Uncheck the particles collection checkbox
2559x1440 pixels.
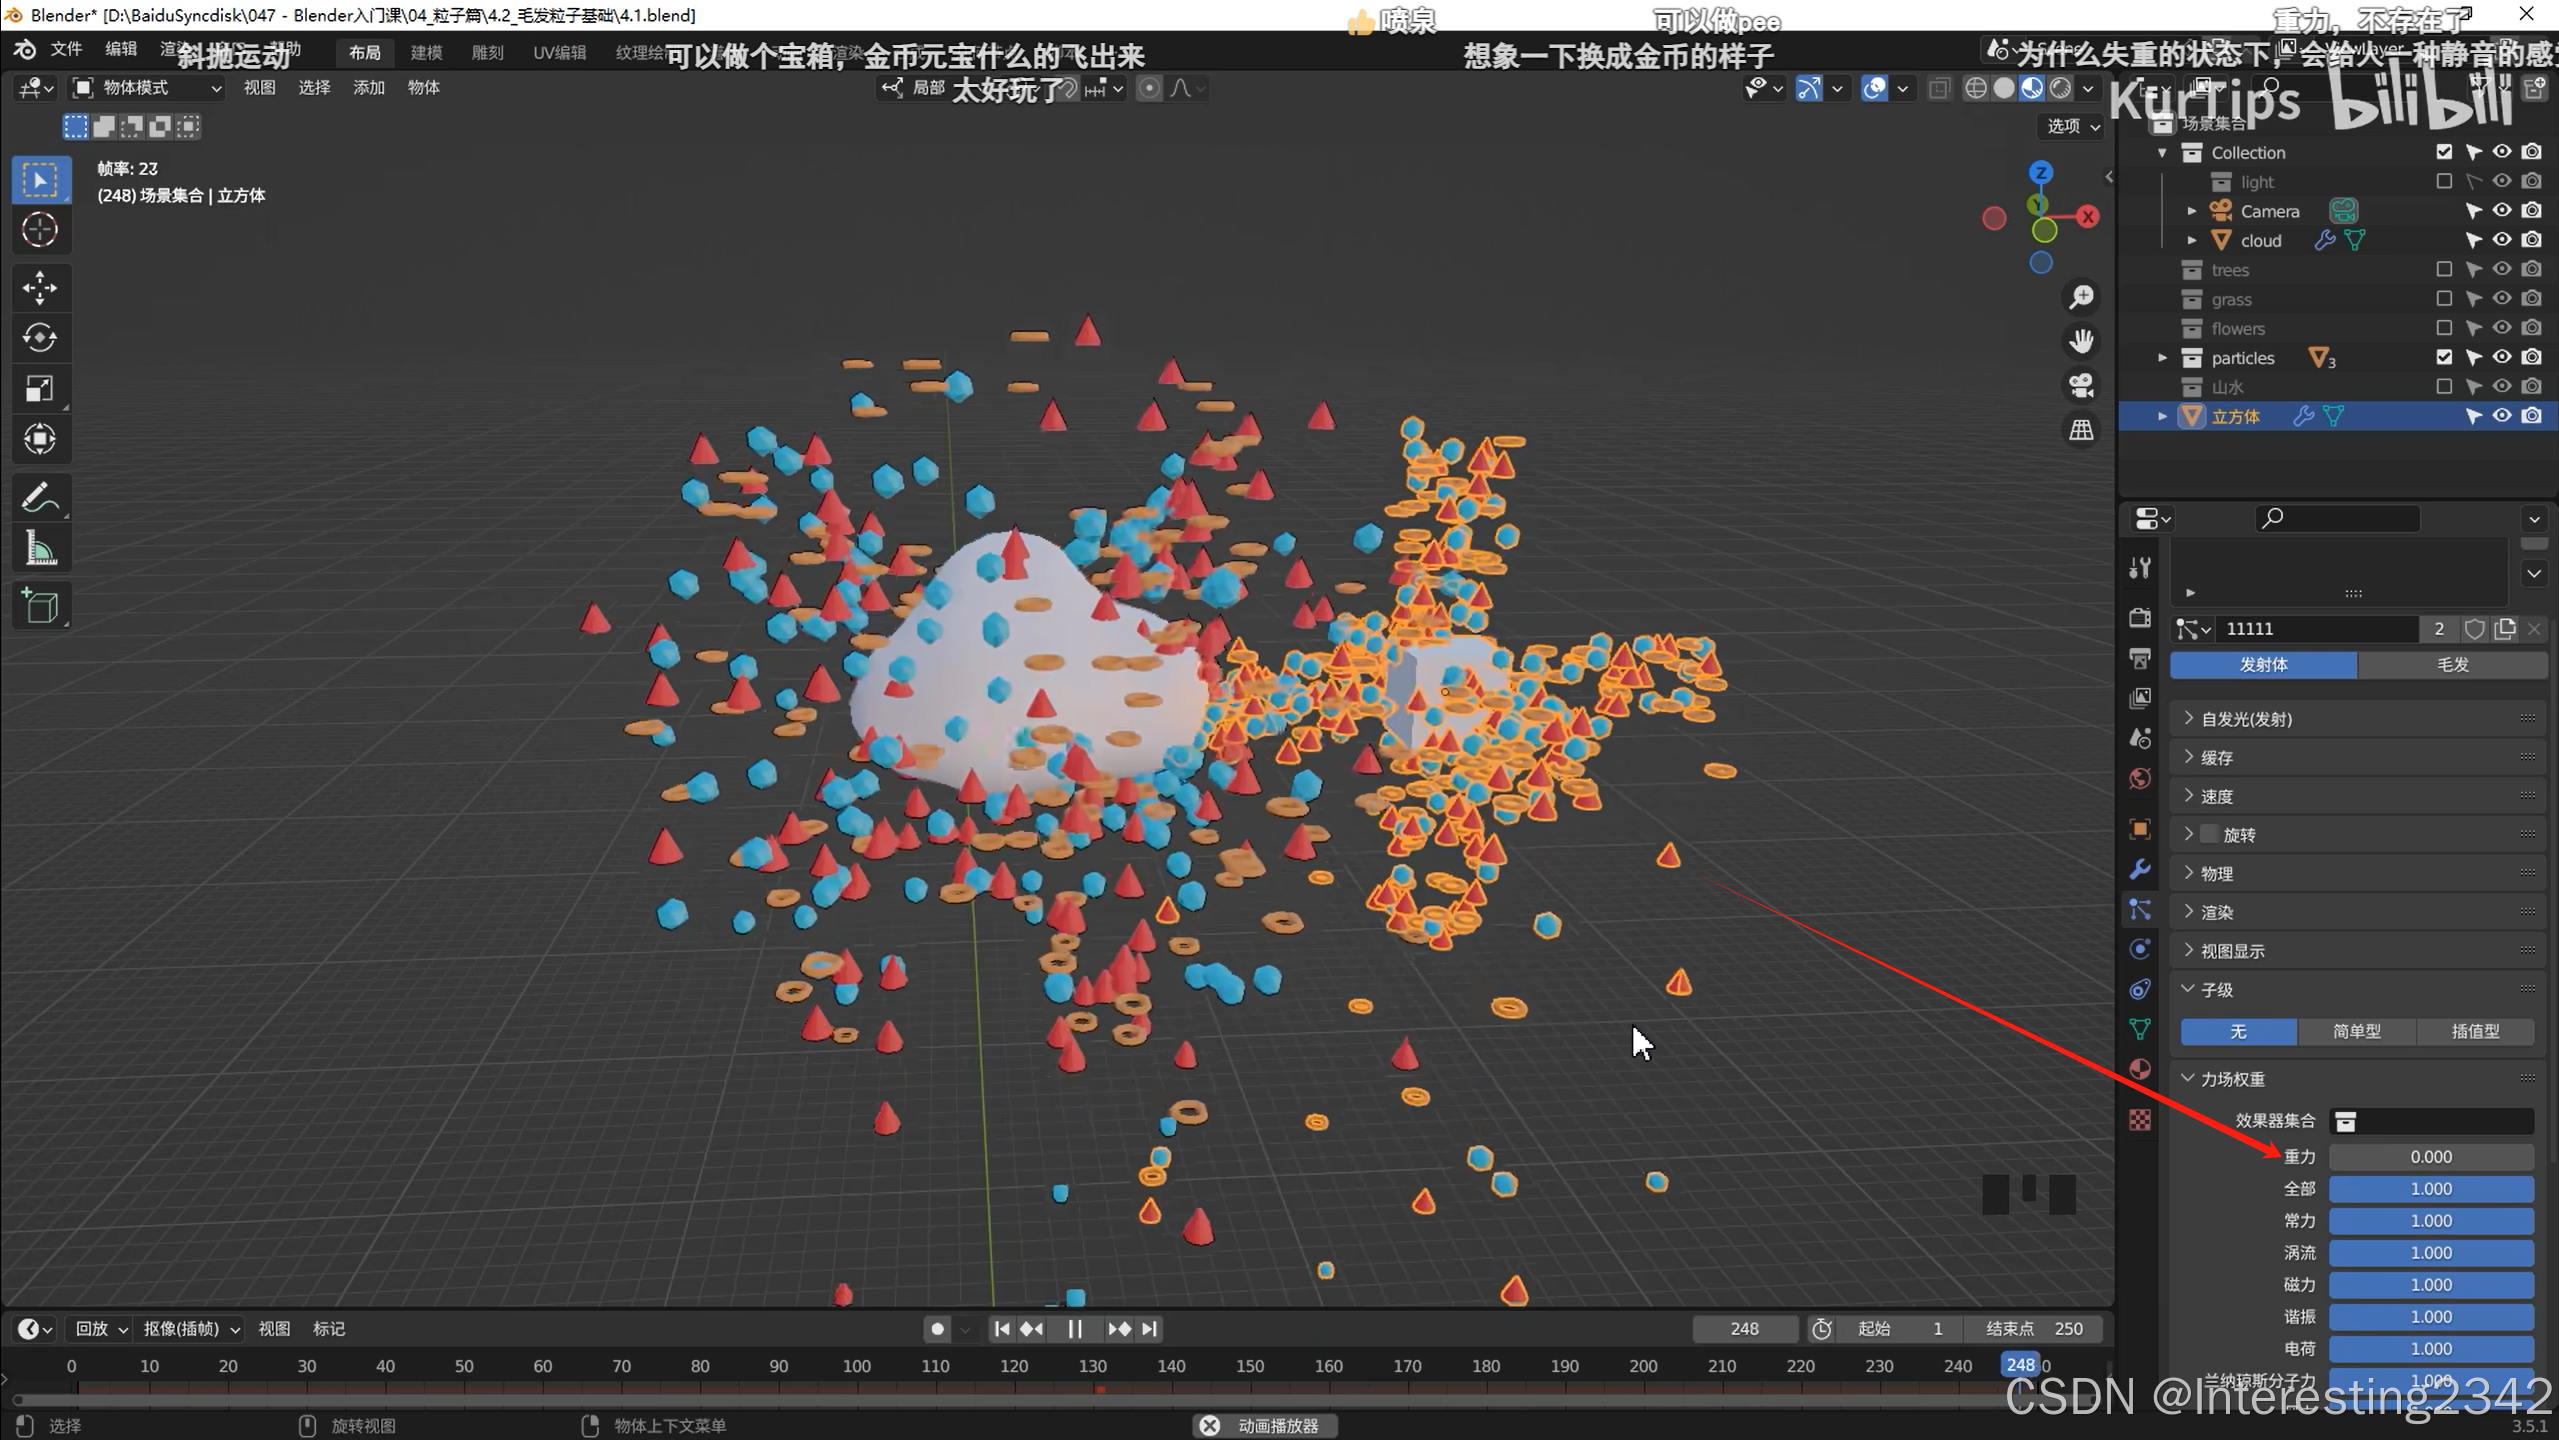2443,357
